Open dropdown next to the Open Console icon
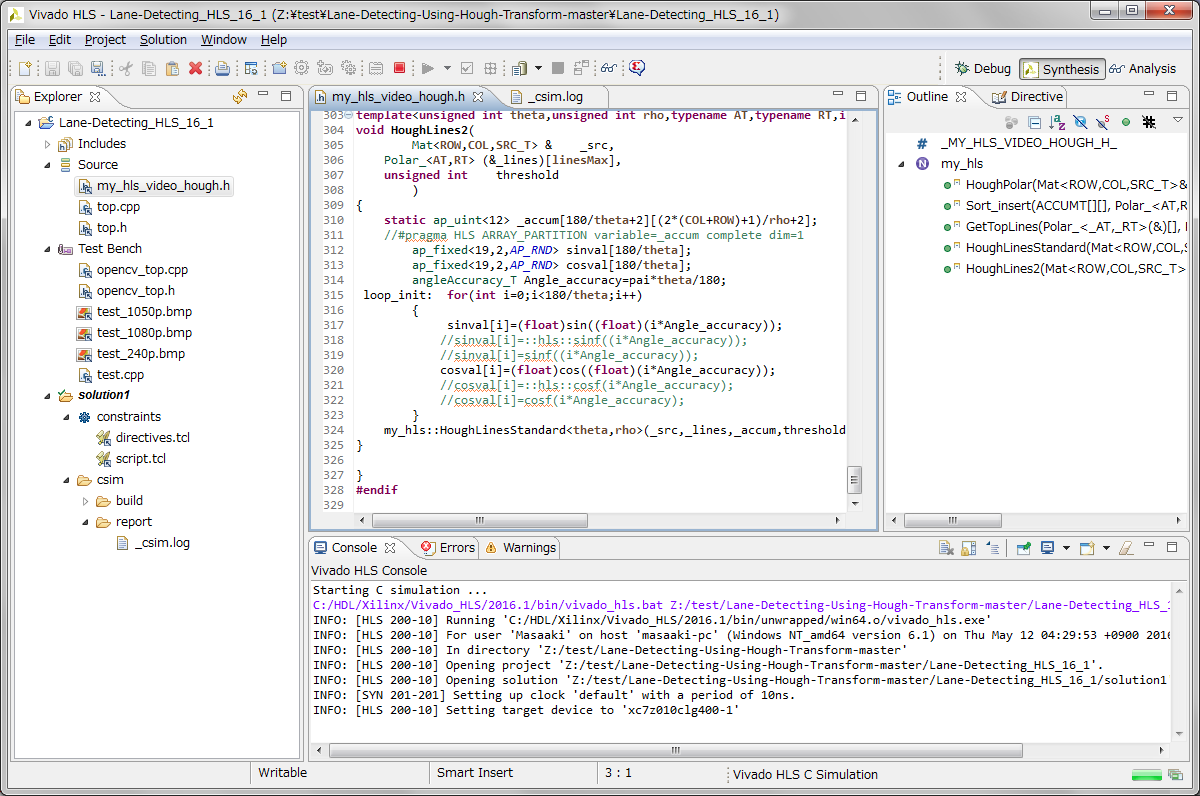 (x=1106, y=548)
